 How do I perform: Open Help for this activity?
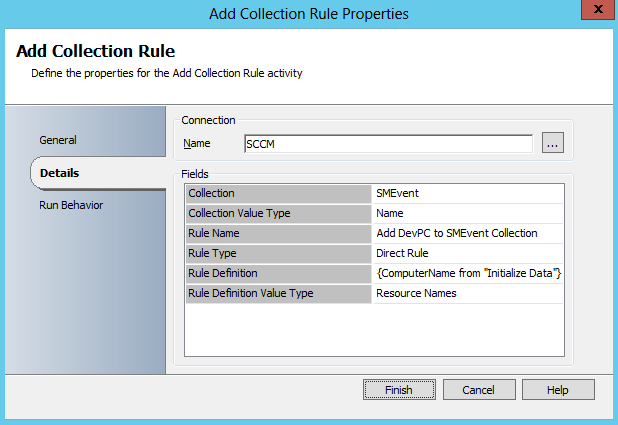coord(558,389)
